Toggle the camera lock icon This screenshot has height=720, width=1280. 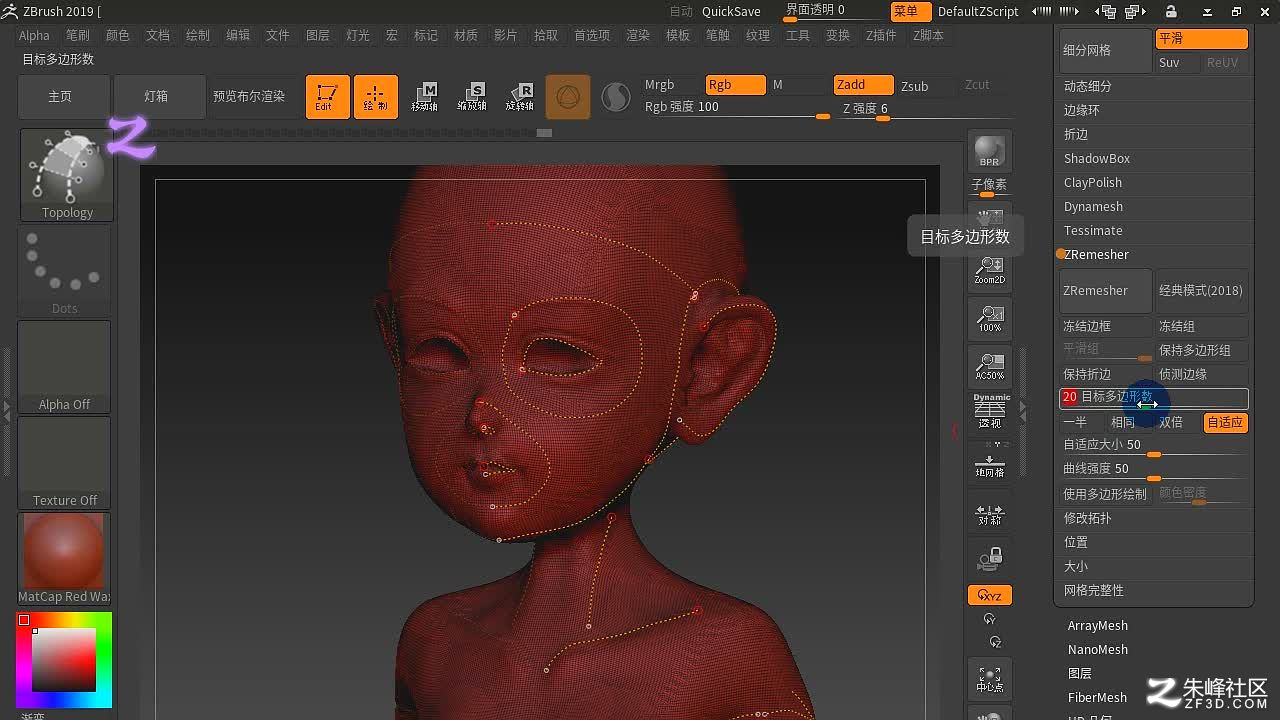[989, 558]
